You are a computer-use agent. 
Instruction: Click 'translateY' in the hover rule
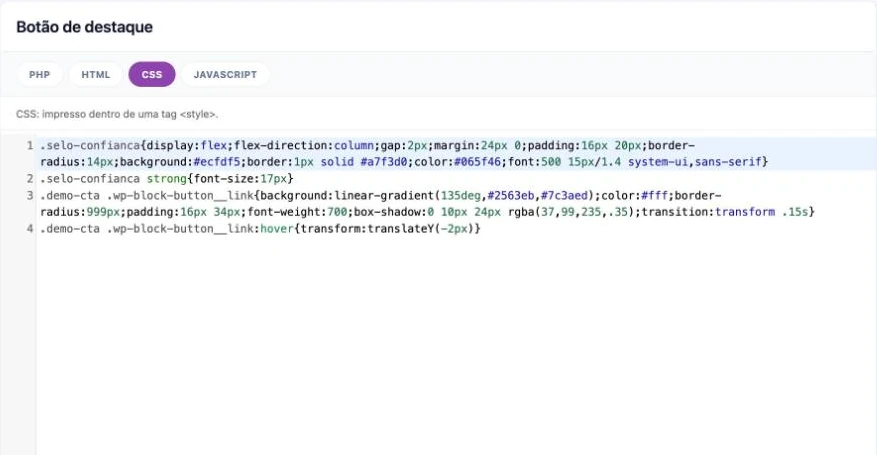pyautogui.click(x=400, y=229)
